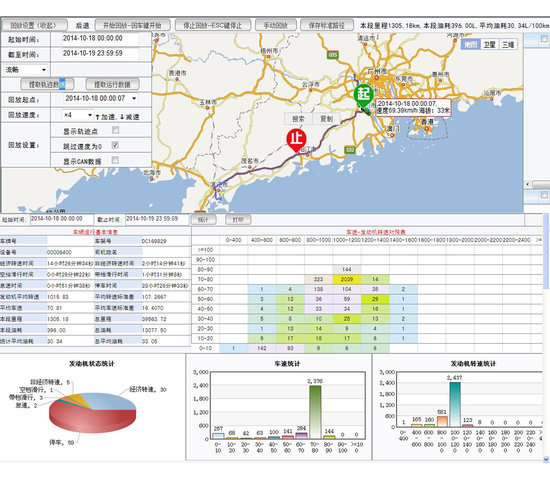Click the tall green 70-80 speed bar
This screenshot has height=480, width=550.
point(315,412)
